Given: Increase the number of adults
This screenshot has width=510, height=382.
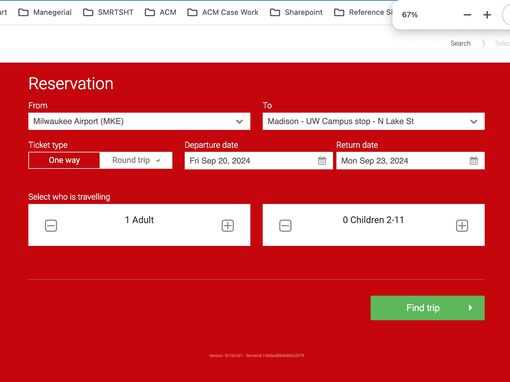Looking at the screenshot, I should click(228, 226).
